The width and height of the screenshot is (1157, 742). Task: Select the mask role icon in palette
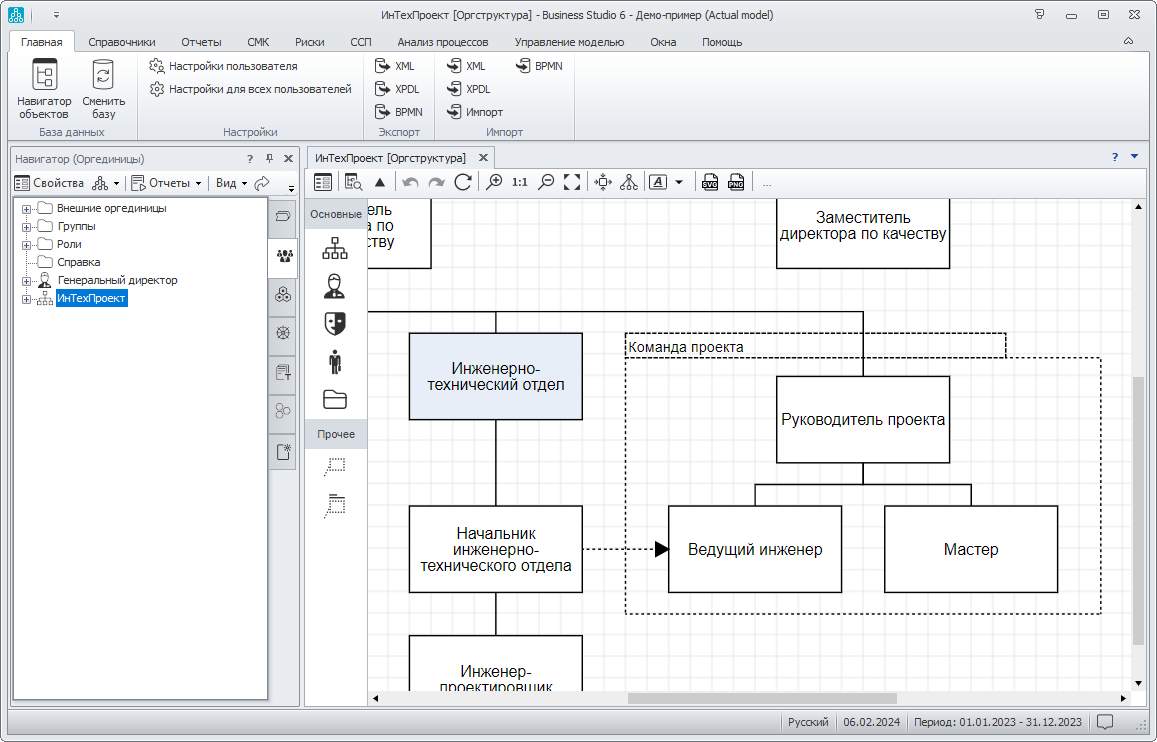pyautogui.click(x=335, y=323)
